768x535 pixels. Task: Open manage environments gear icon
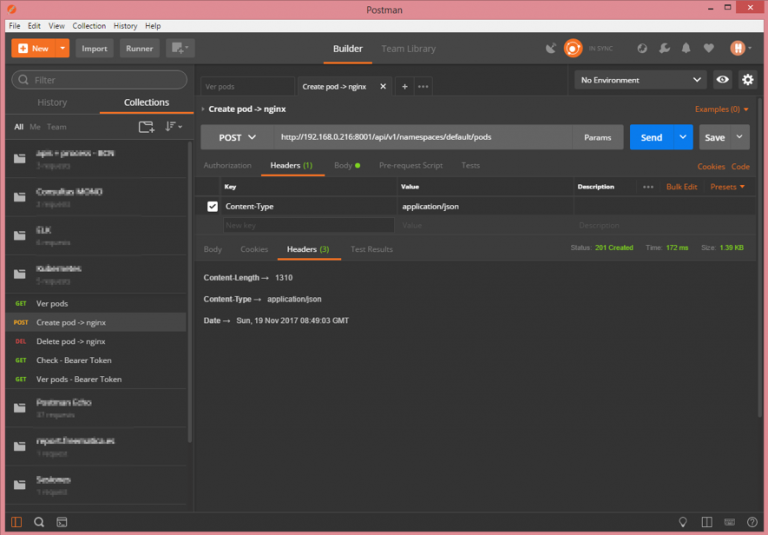click(747, 80)
